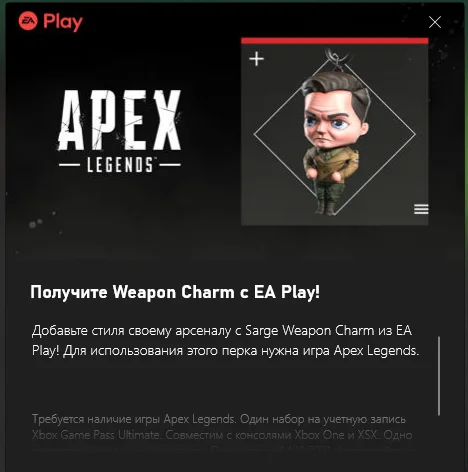Click the plus icon on charm card
468x472 pixels.
coord(256,59)
